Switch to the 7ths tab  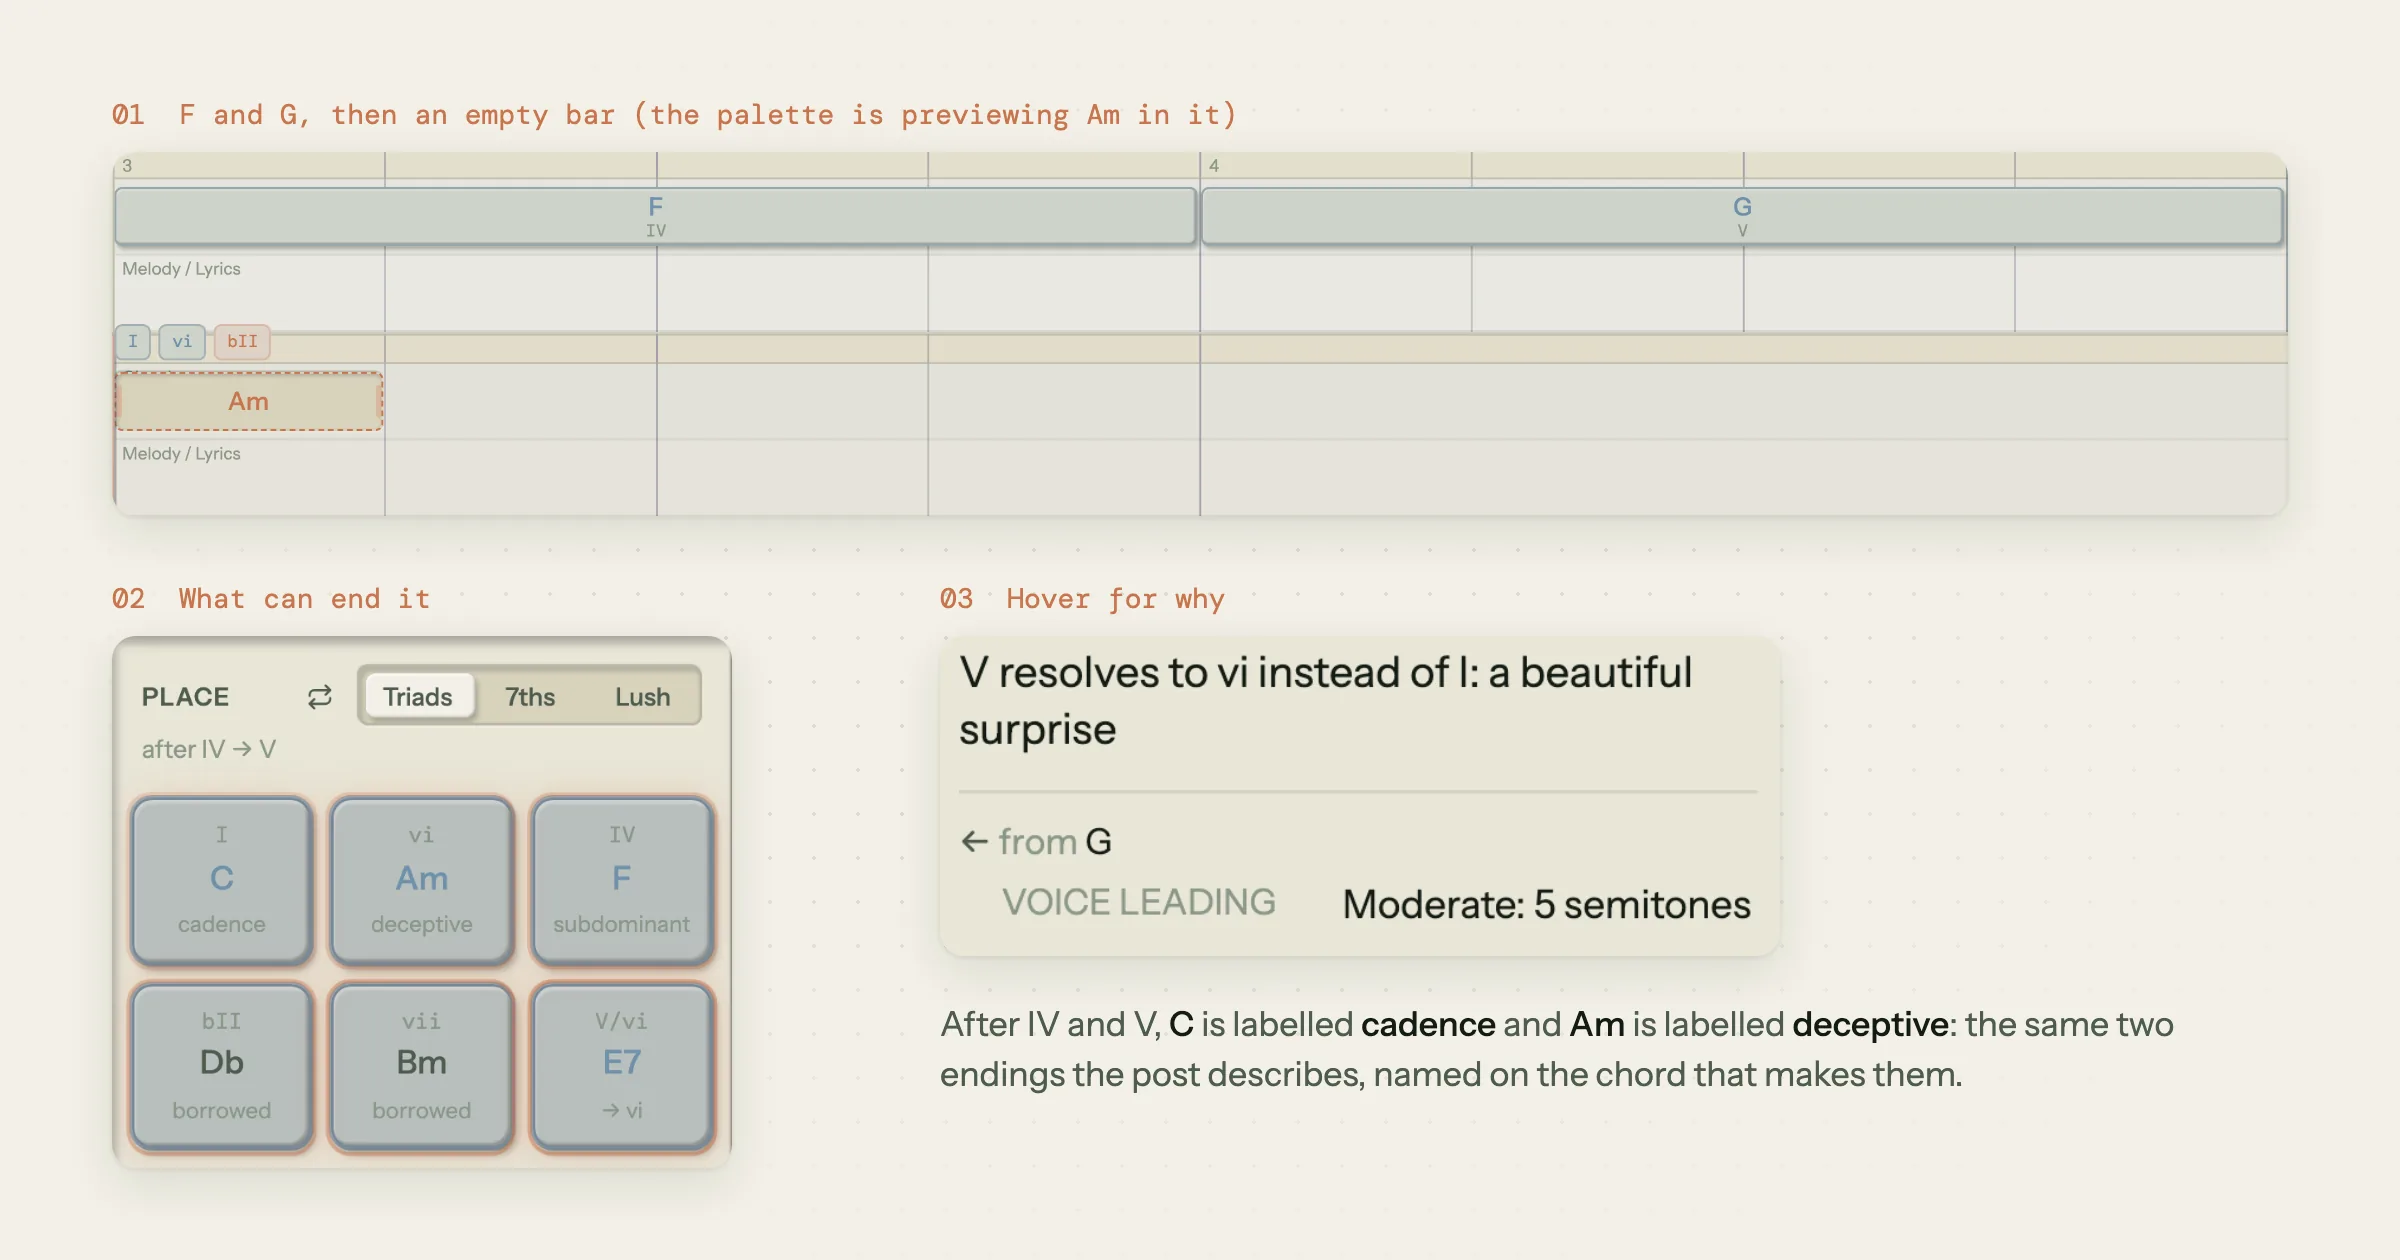[530, 697]
